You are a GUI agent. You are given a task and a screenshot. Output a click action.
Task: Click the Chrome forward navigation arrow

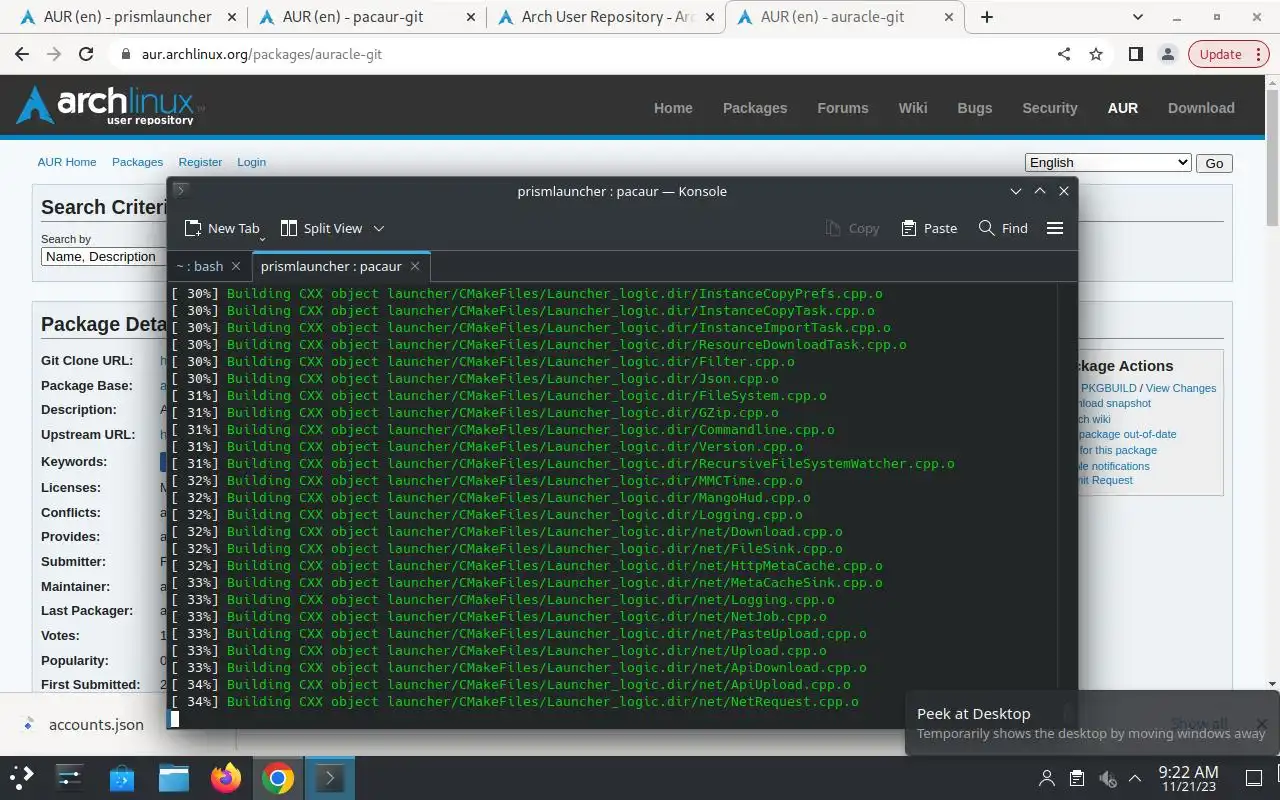(x=54, y=54)
